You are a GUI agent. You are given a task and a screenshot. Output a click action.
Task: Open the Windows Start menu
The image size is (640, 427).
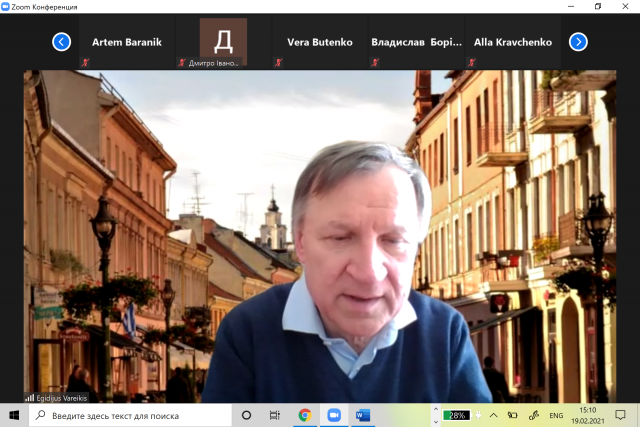click(x=14, y=415)
